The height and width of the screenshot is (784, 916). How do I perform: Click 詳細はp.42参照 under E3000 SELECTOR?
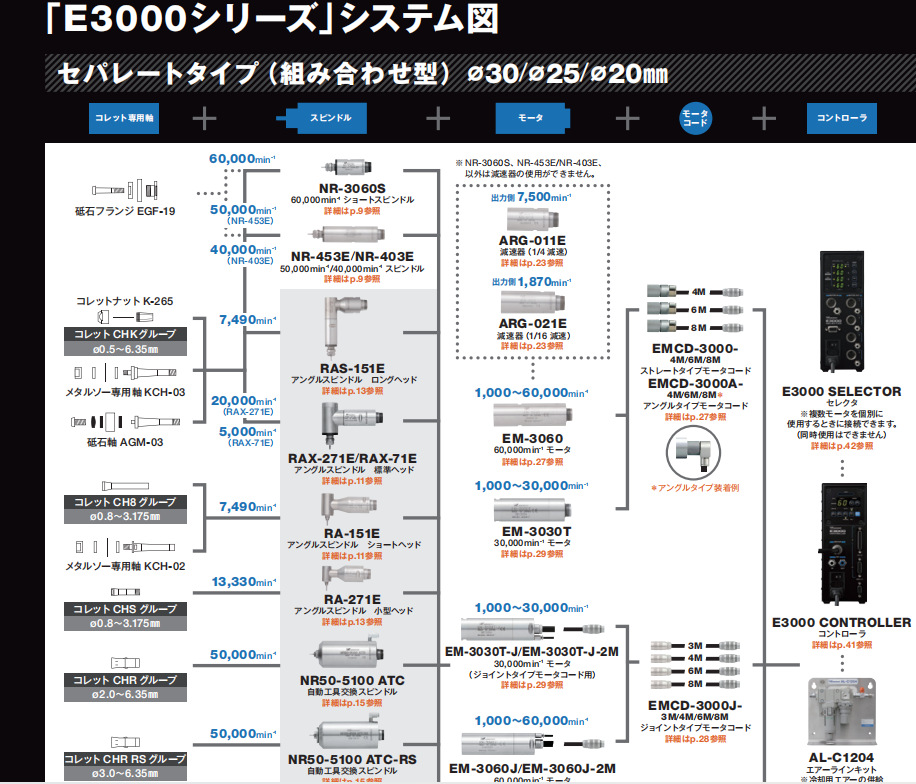coord(842,446)
